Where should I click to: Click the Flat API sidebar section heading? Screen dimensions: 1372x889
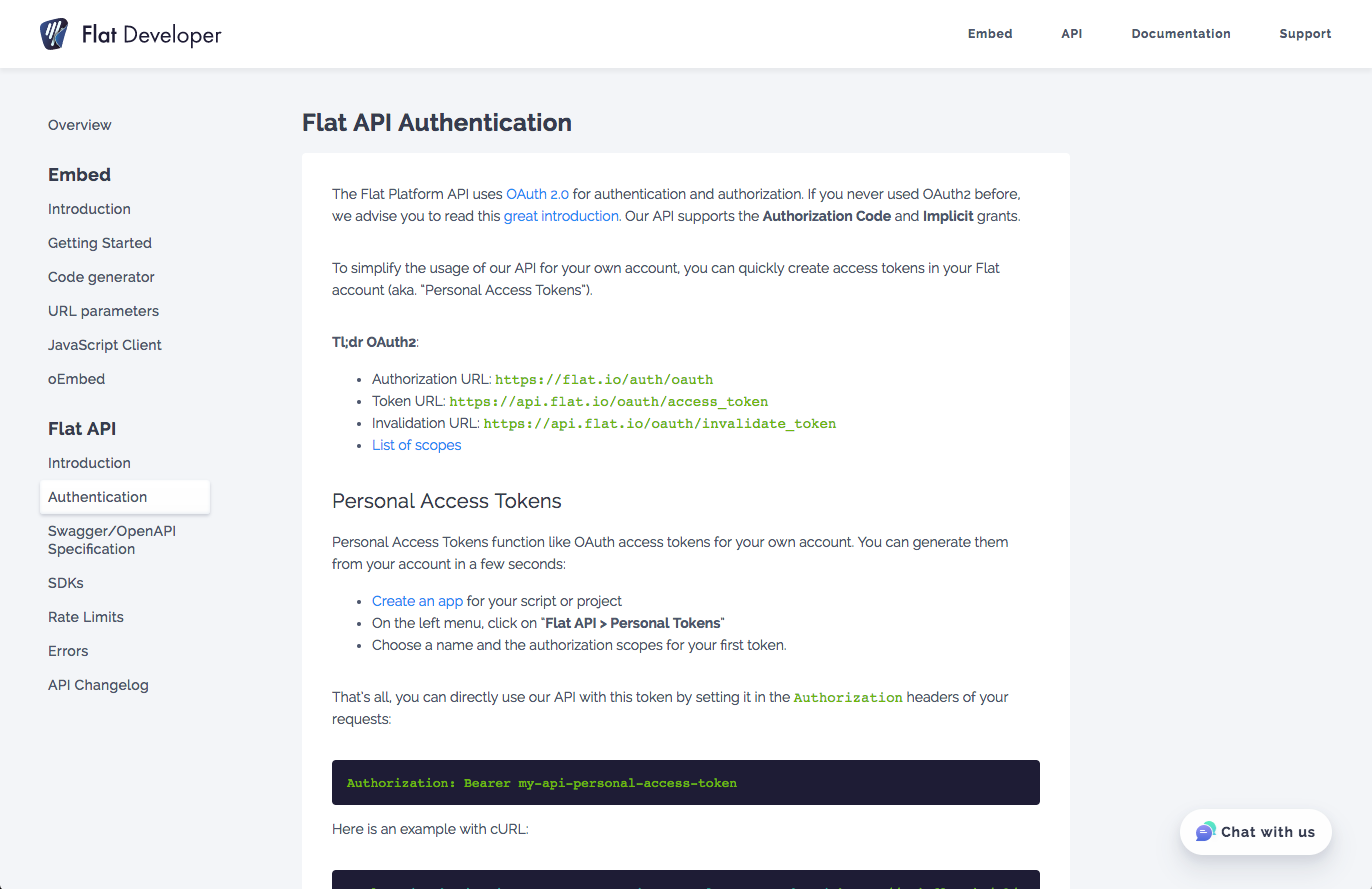click(x=82, y=429)
